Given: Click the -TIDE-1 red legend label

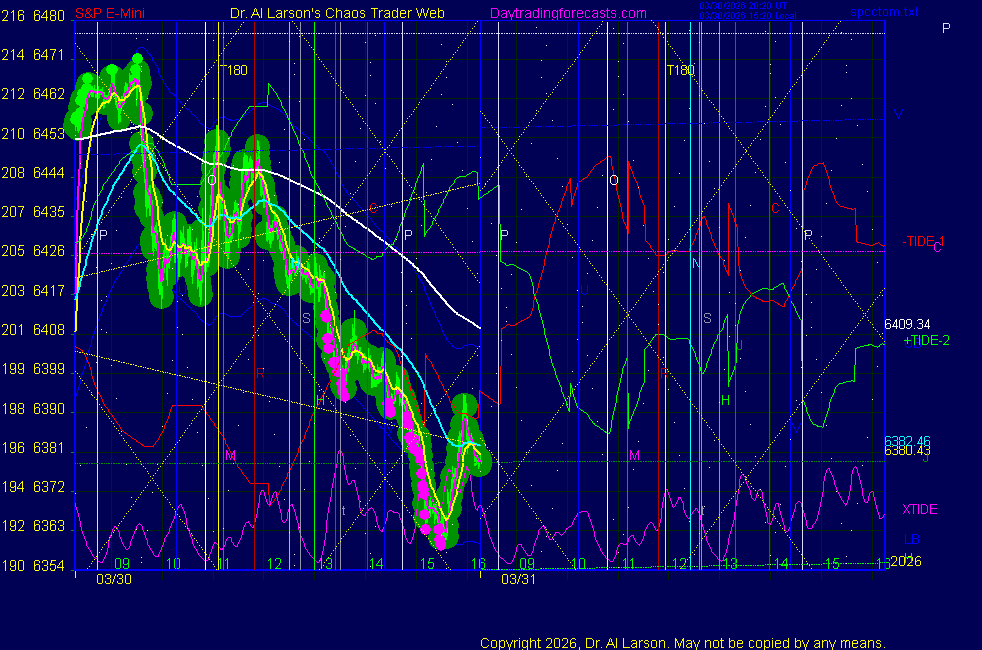Looking at the screenshot, I should tap(923, 241).
